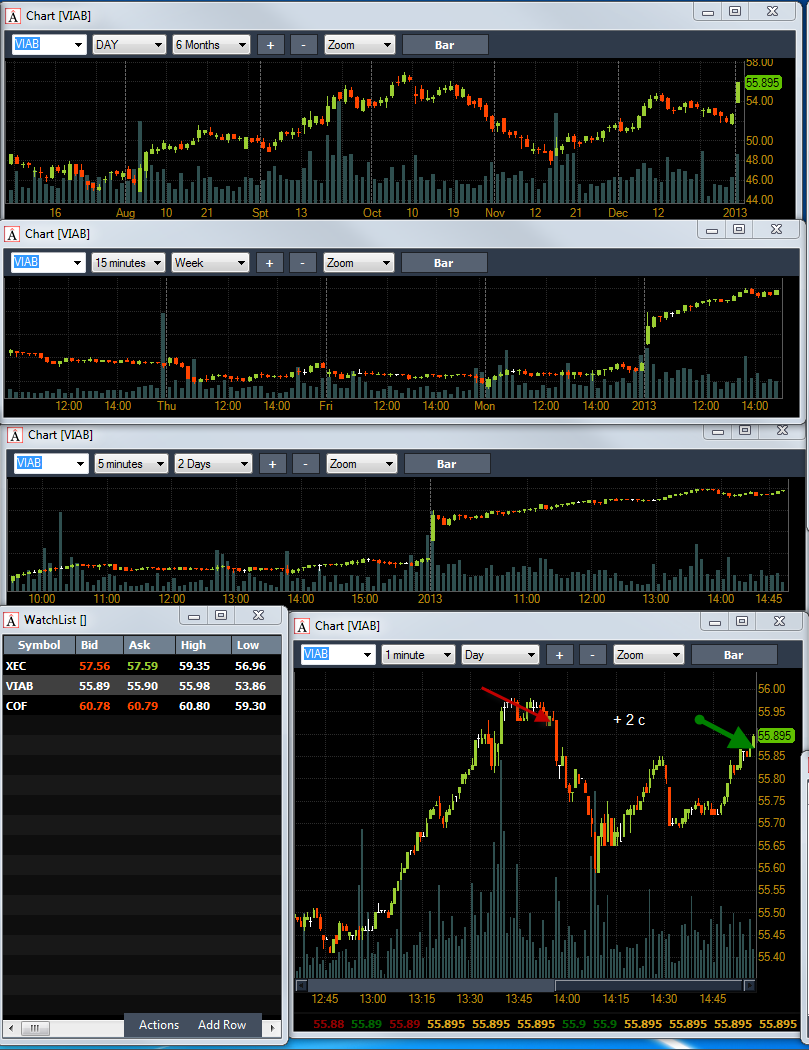Click minus button on 15 minutes chart toolbar
809x1050 pixels.
302,263
